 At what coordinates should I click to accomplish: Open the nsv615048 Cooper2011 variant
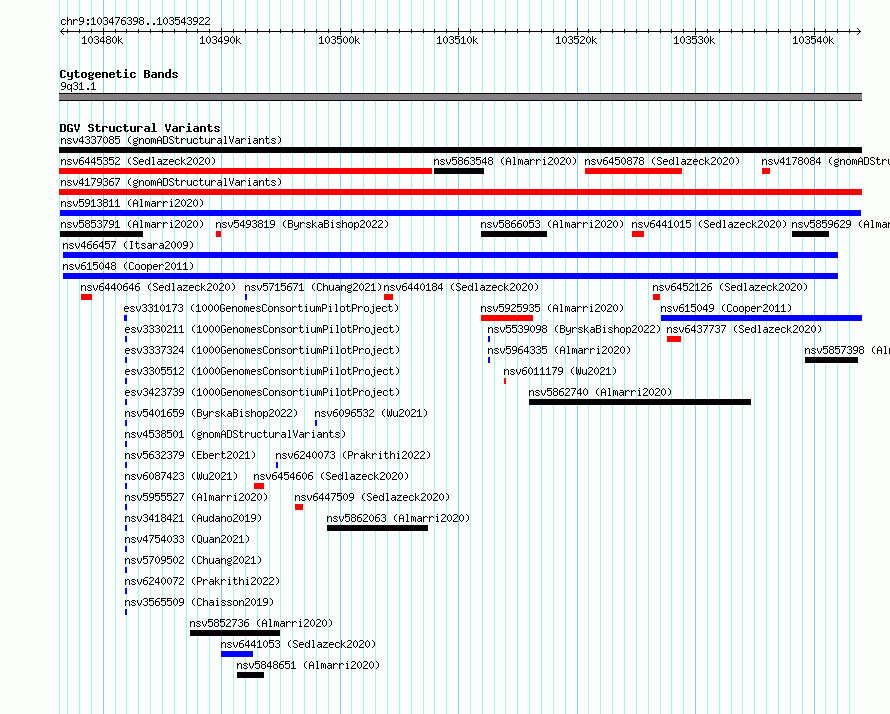coord(450,276)
